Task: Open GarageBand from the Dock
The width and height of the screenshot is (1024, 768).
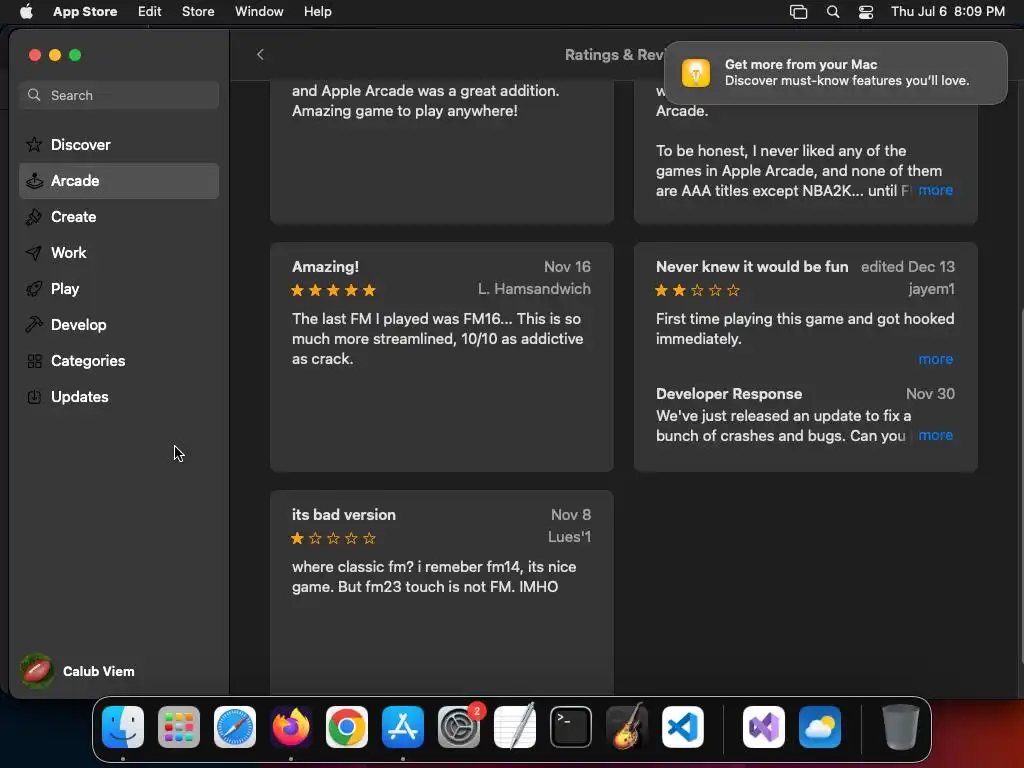Action: 627,727
